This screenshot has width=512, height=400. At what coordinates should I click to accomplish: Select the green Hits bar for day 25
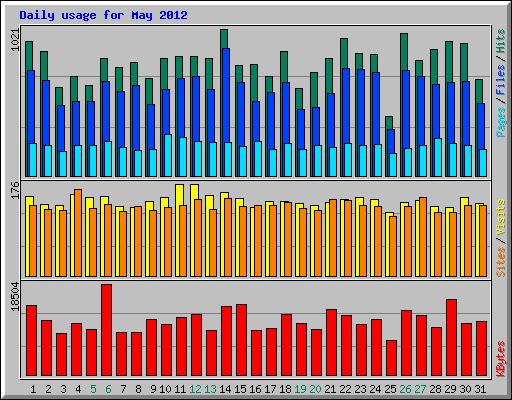click(389, 123)
